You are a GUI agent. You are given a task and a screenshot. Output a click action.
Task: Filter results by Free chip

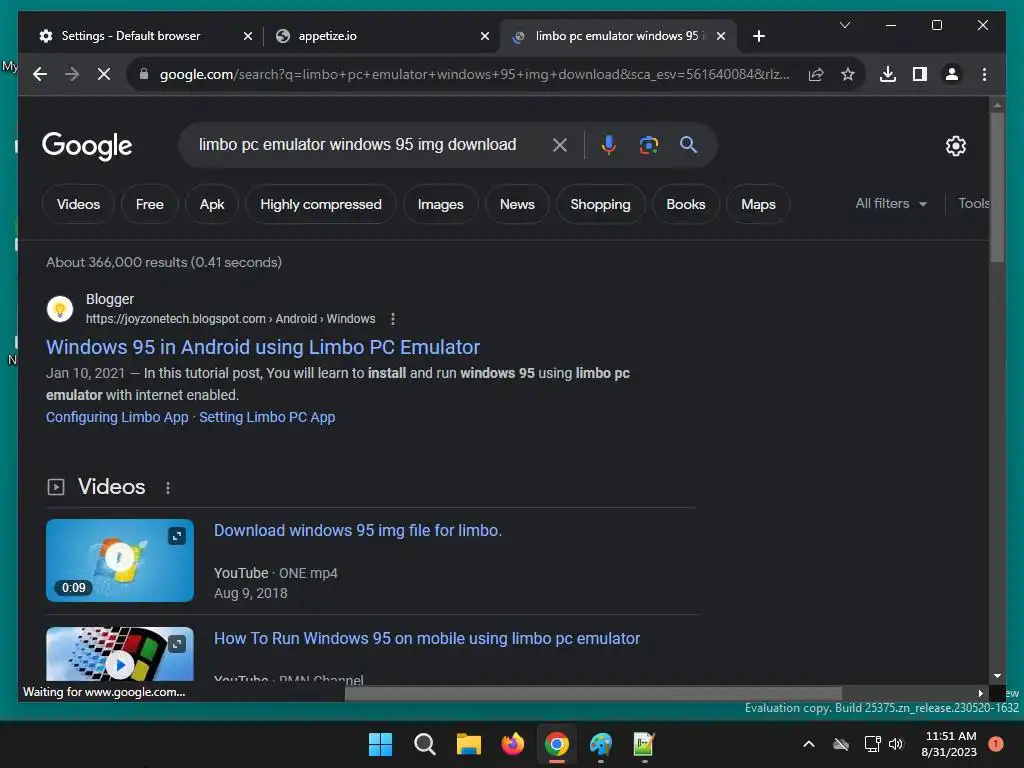(150, 204)
